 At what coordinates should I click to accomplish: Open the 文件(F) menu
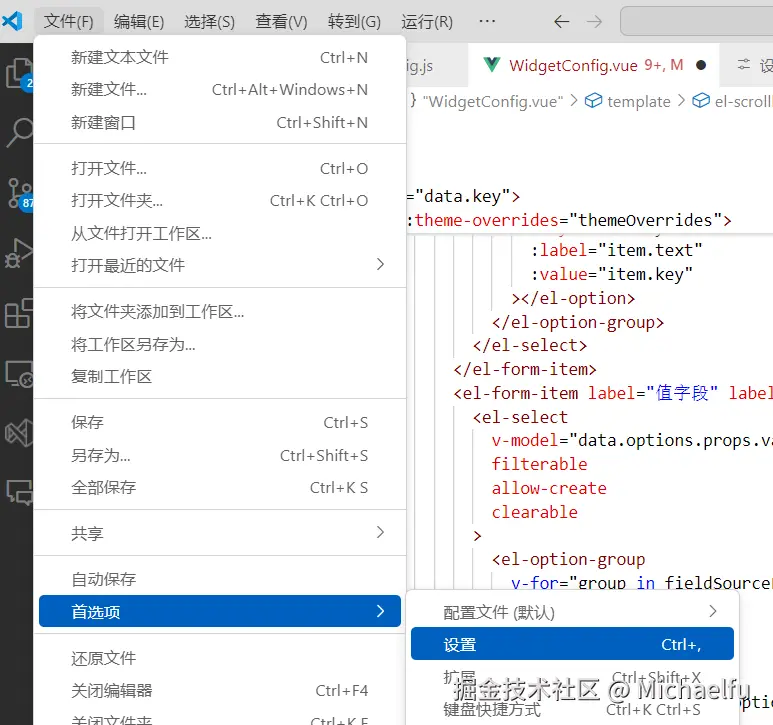tap(69, 22)
